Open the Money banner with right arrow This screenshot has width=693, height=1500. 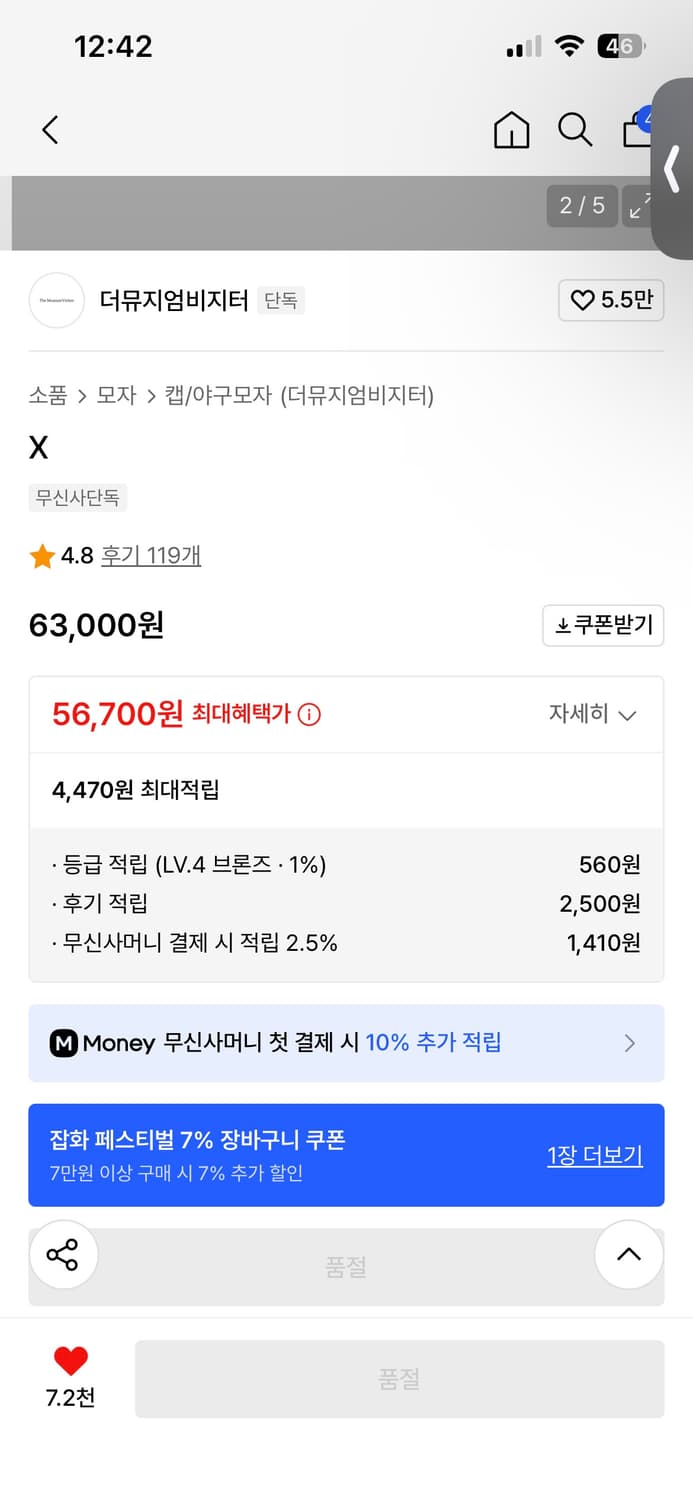point(630,1043)
